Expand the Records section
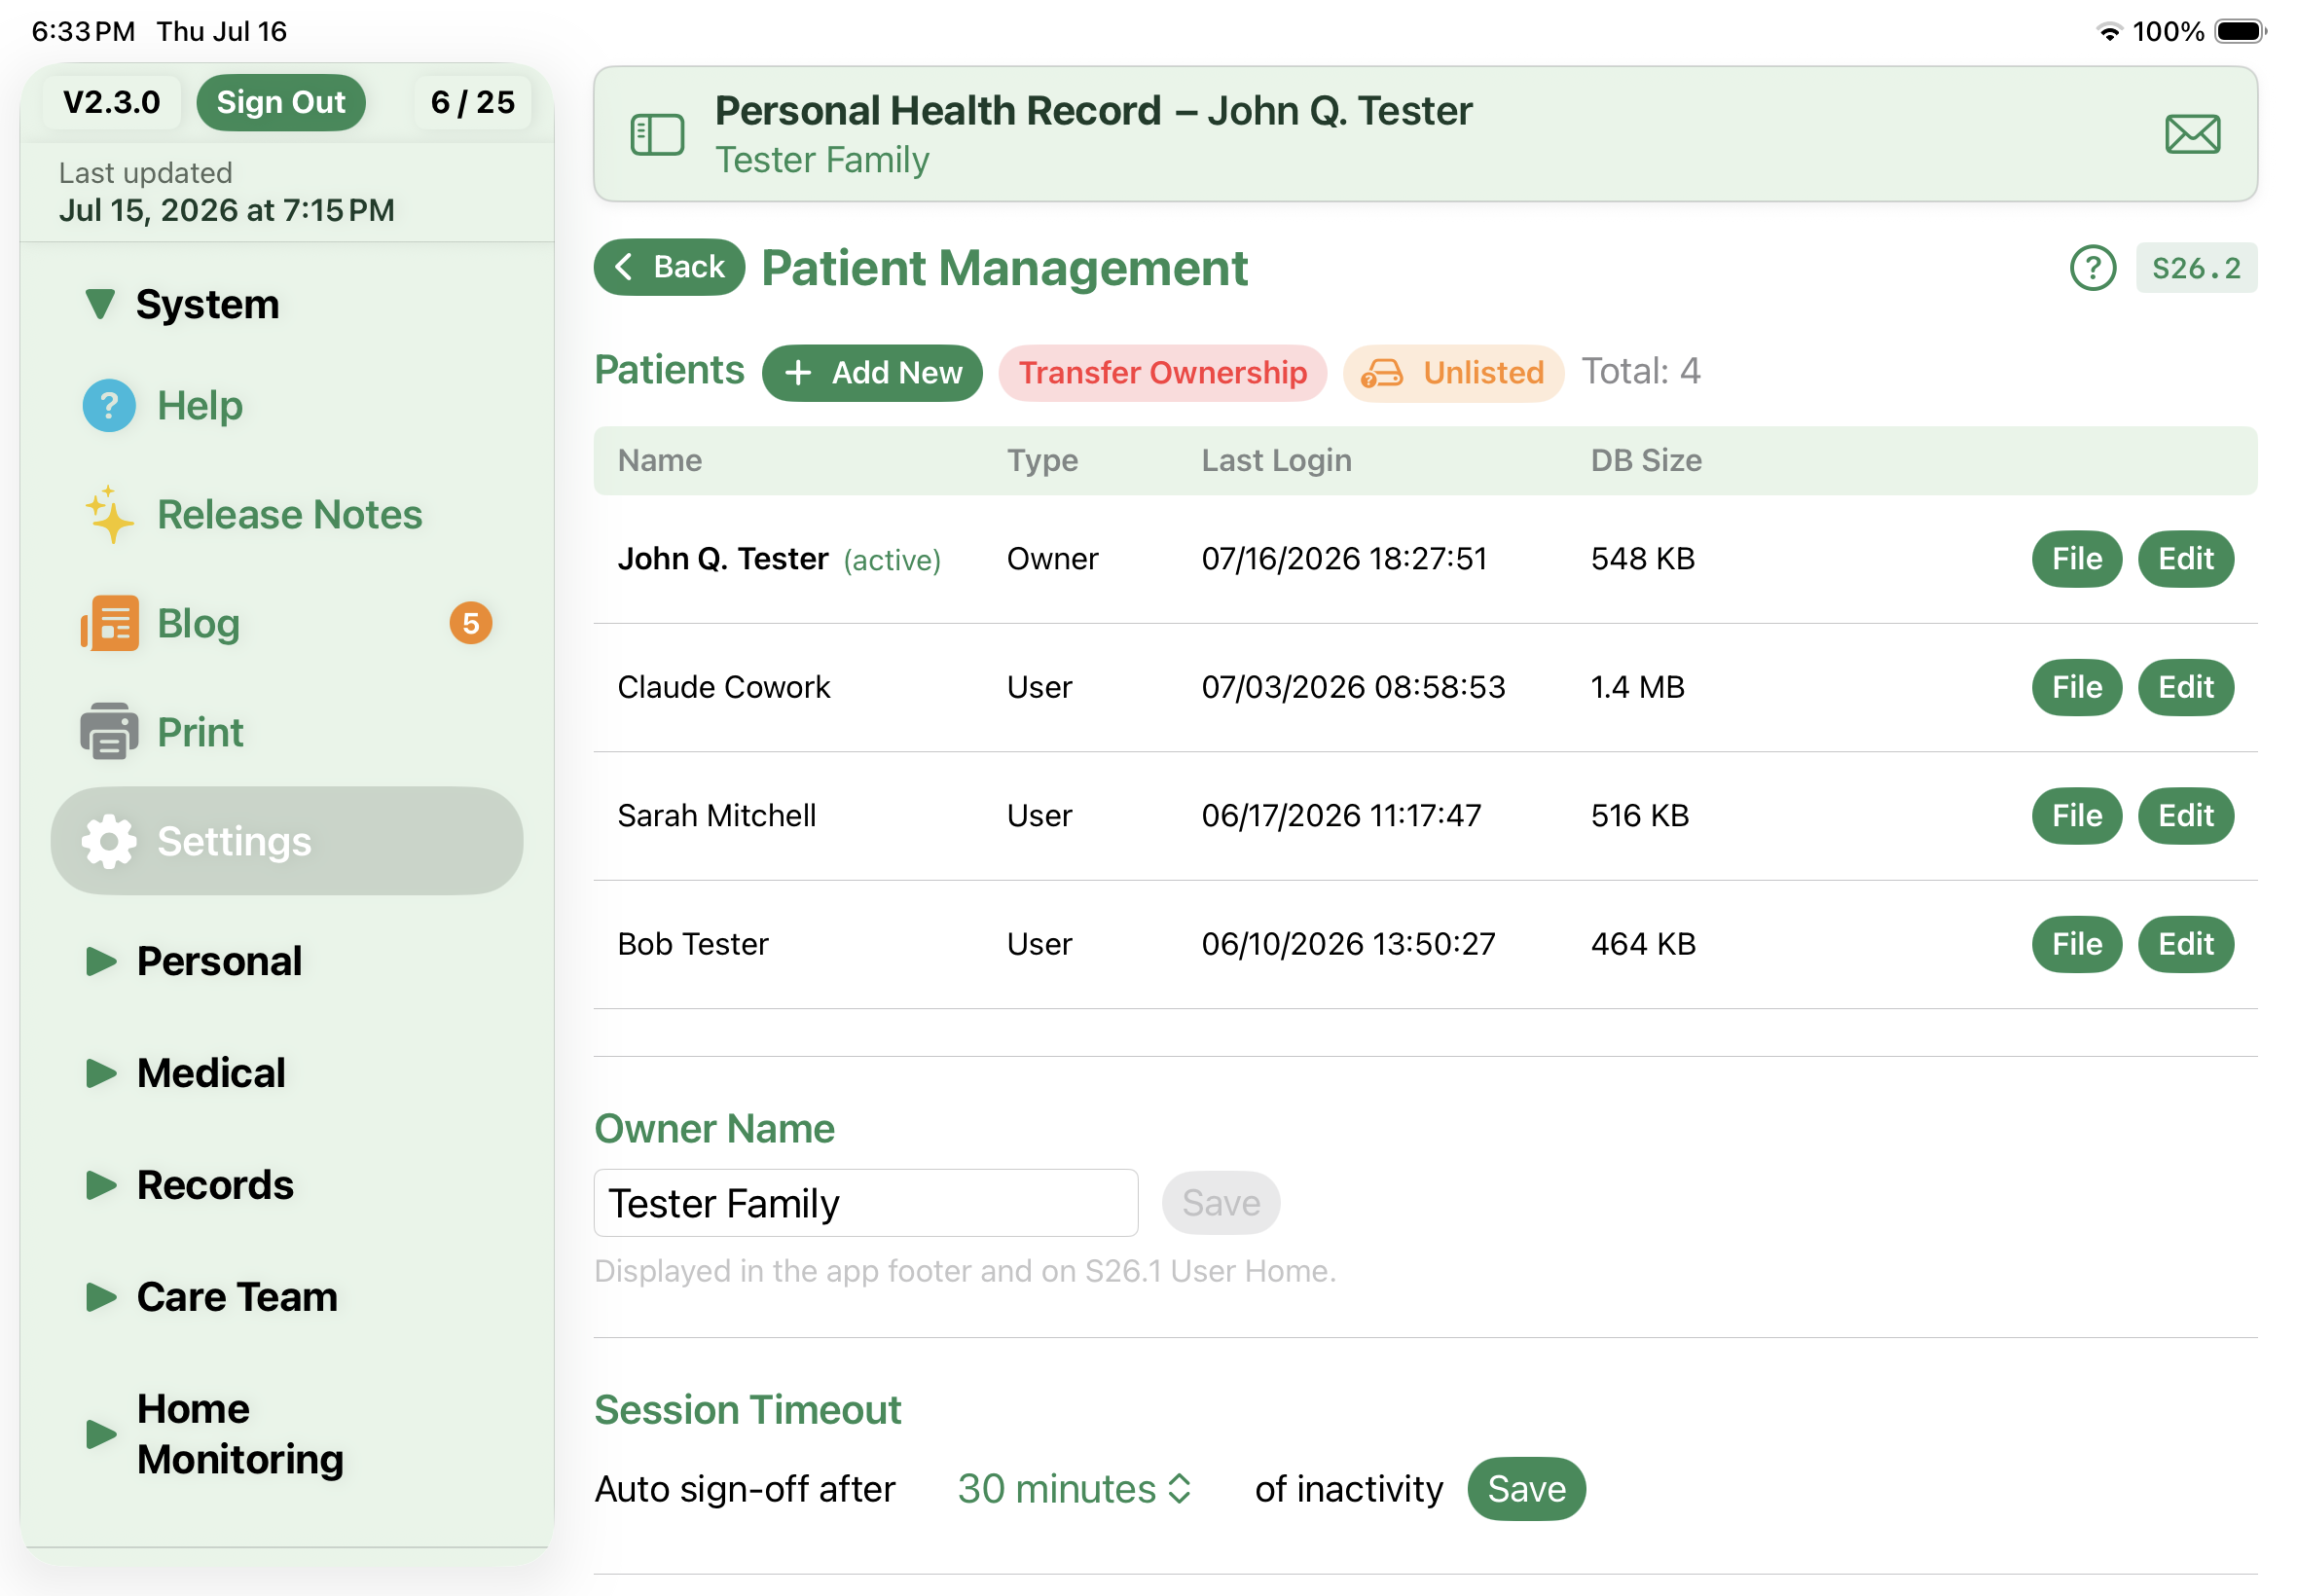This screenshot has width=2297, height=1596. click(x=100, y=1185)
